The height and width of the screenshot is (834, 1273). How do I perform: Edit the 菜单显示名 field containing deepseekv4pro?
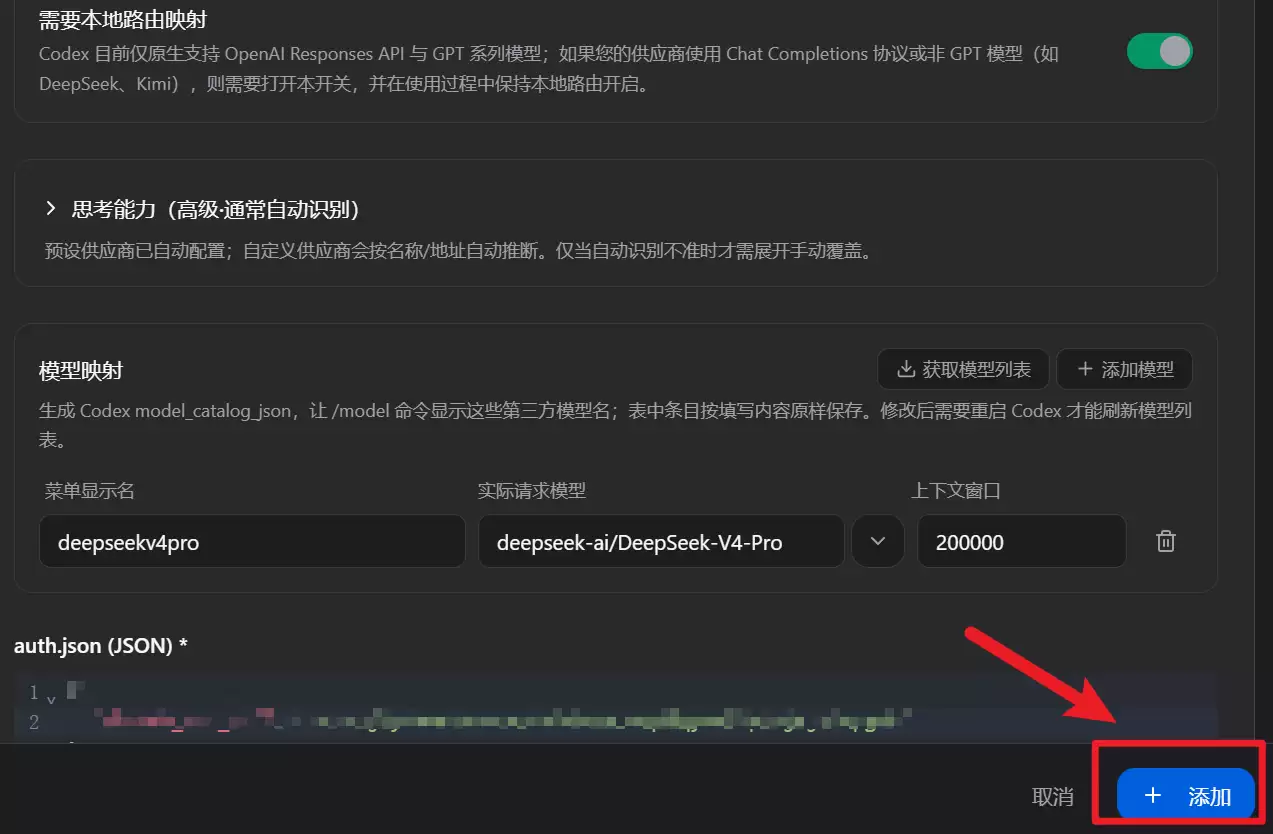point(252,542)
